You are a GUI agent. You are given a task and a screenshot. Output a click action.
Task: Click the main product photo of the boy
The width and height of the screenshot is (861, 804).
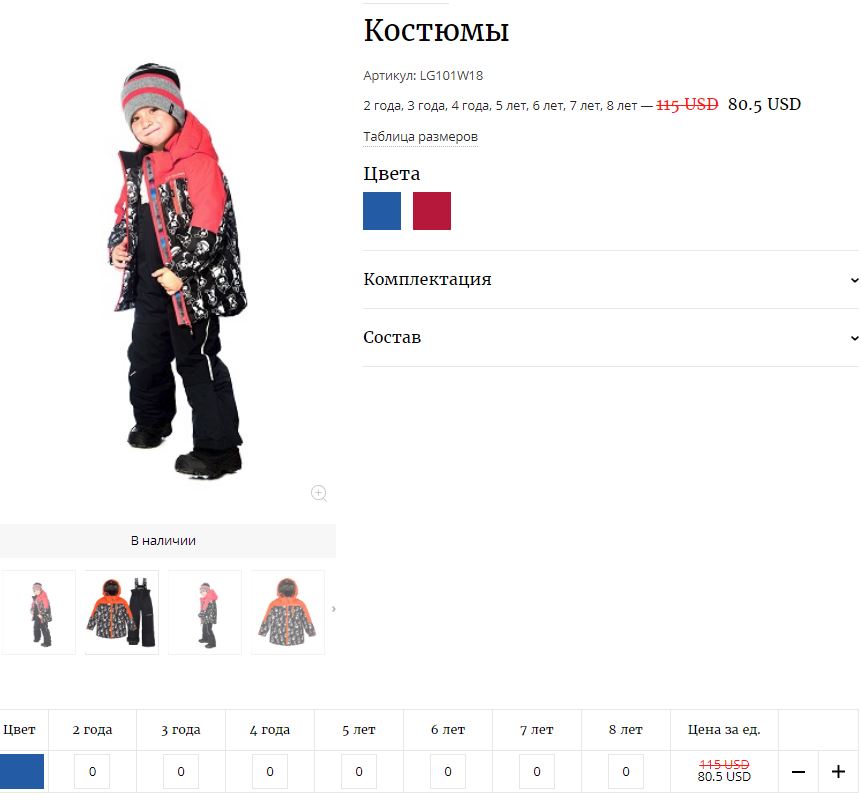[177, 270]
